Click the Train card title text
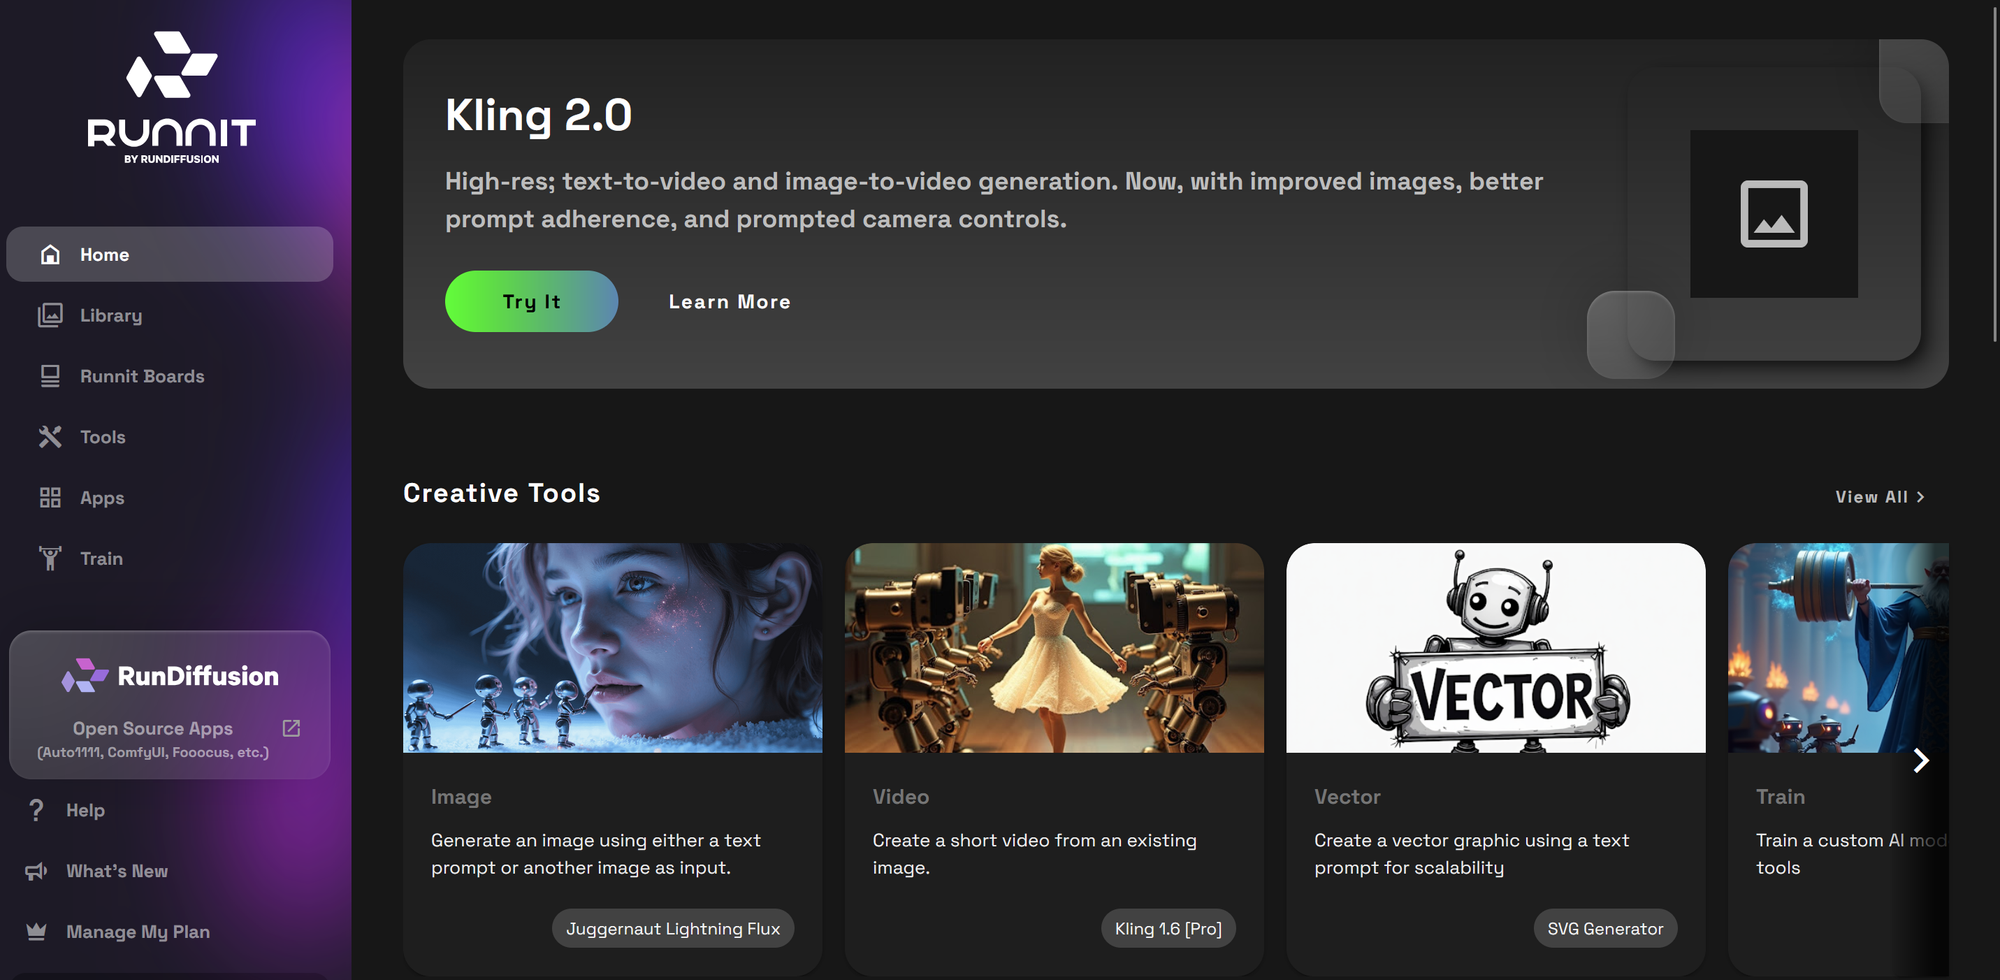The image size is (2000, 980). pyautogui.click(x=1781, y=797)
